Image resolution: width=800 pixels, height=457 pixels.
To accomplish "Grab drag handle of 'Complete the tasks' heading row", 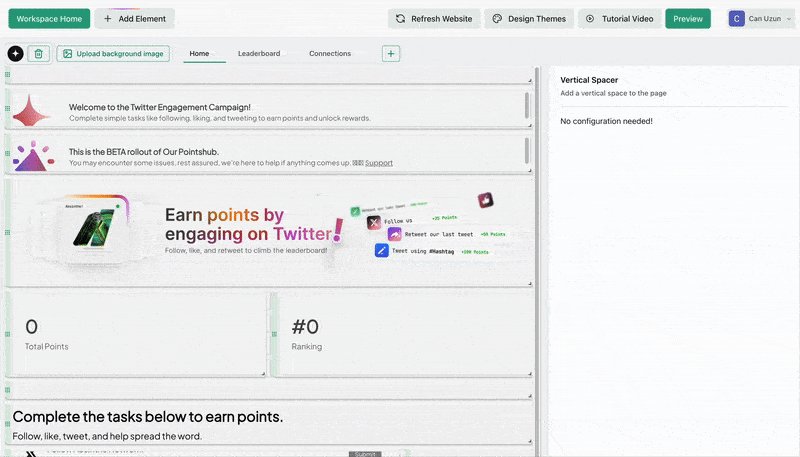I will (x=8, y=423).
